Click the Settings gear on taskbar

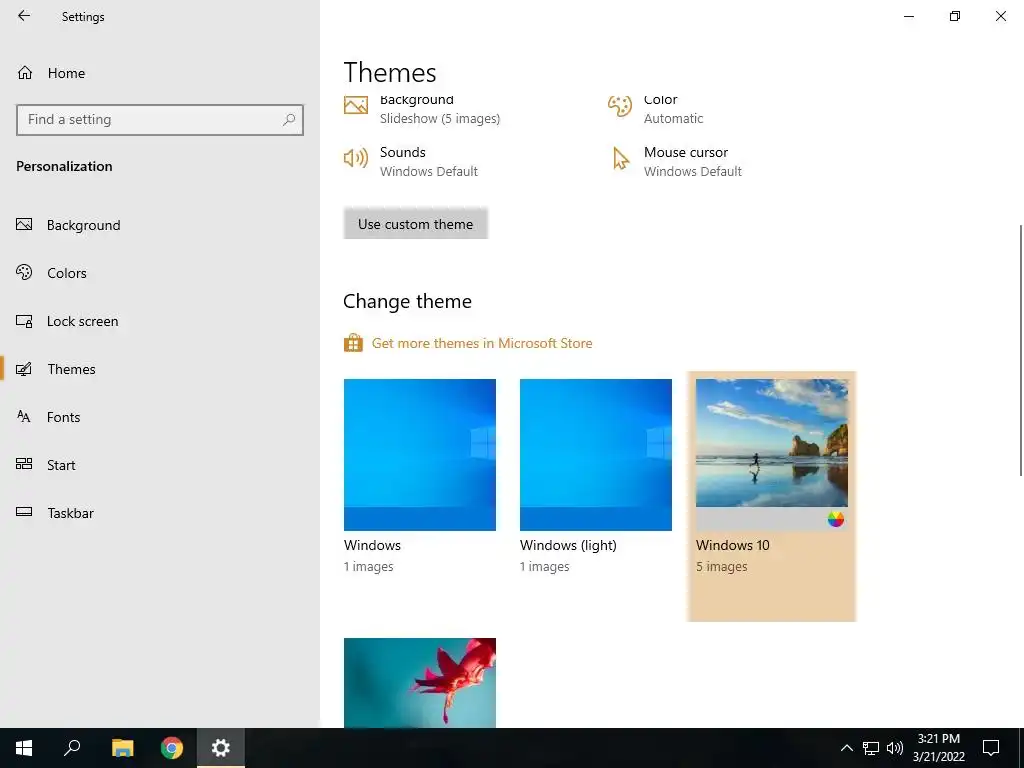pyautogui.click(x=221, y=748)
